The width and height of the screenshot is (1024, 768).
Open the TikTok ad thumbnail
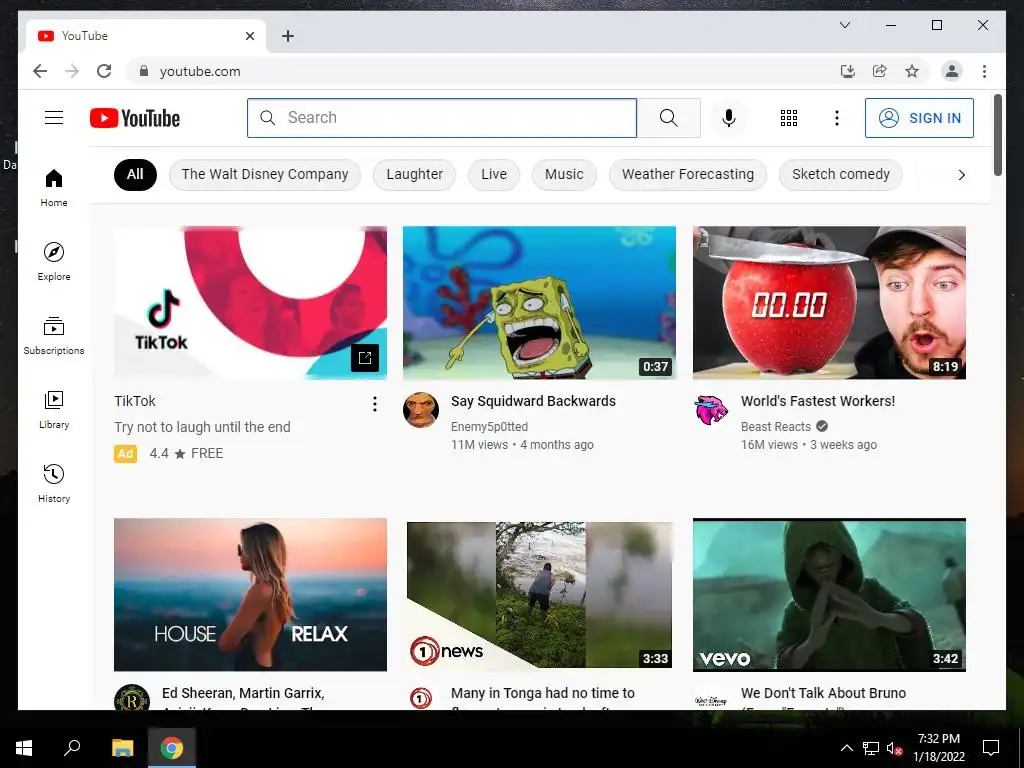click(x=250, y=302)
